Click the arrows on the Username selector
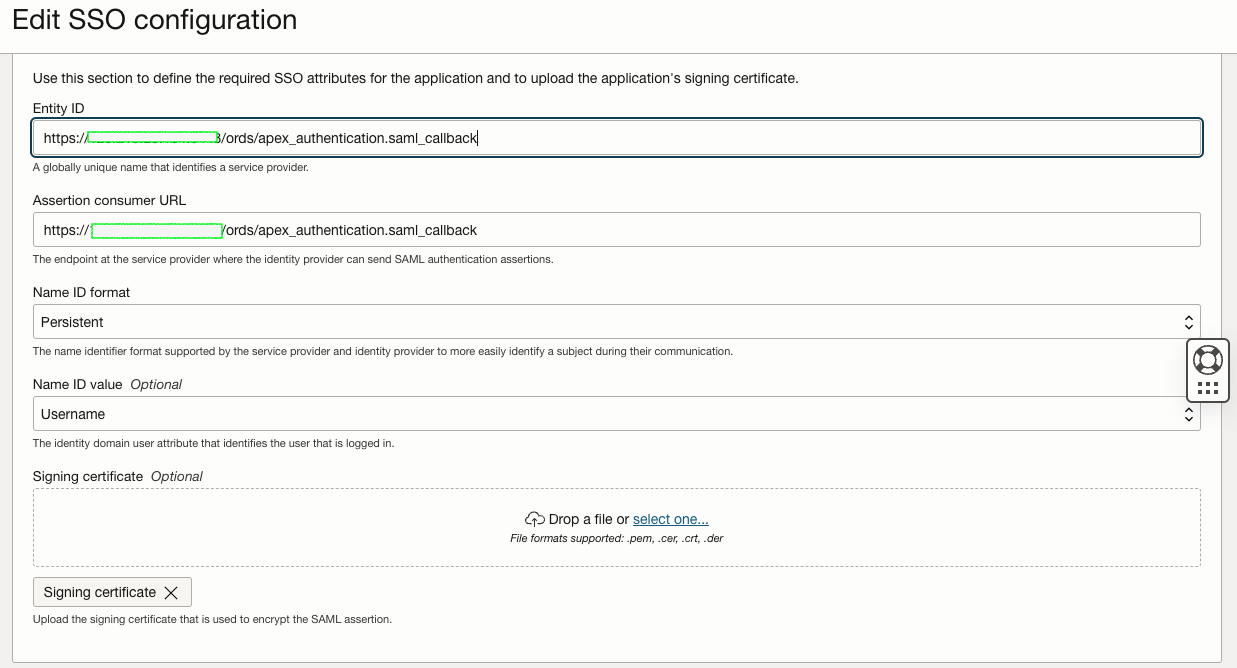1237x668 pixels. coord(1188,414)
